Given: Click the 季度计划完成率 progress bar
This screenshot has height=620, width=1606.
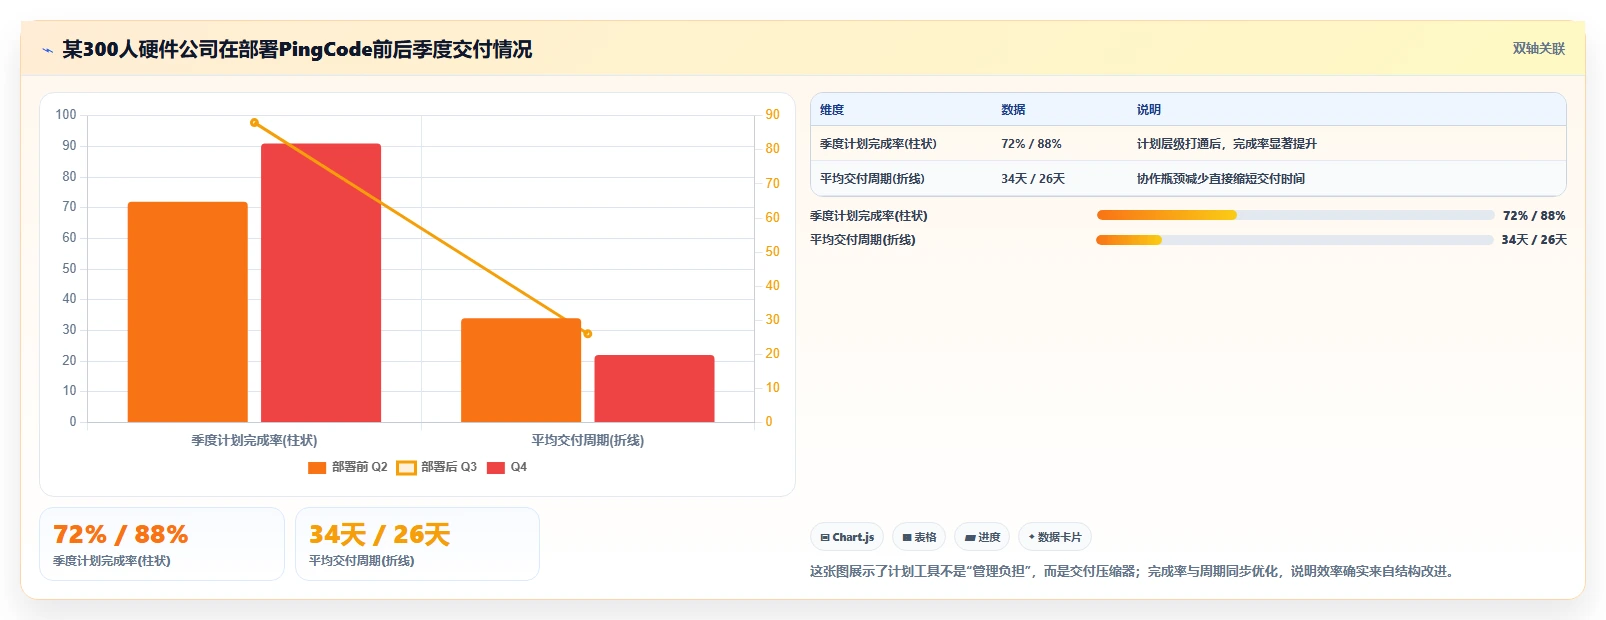Looking at the screenshot, I should [x=1295, y=215].
